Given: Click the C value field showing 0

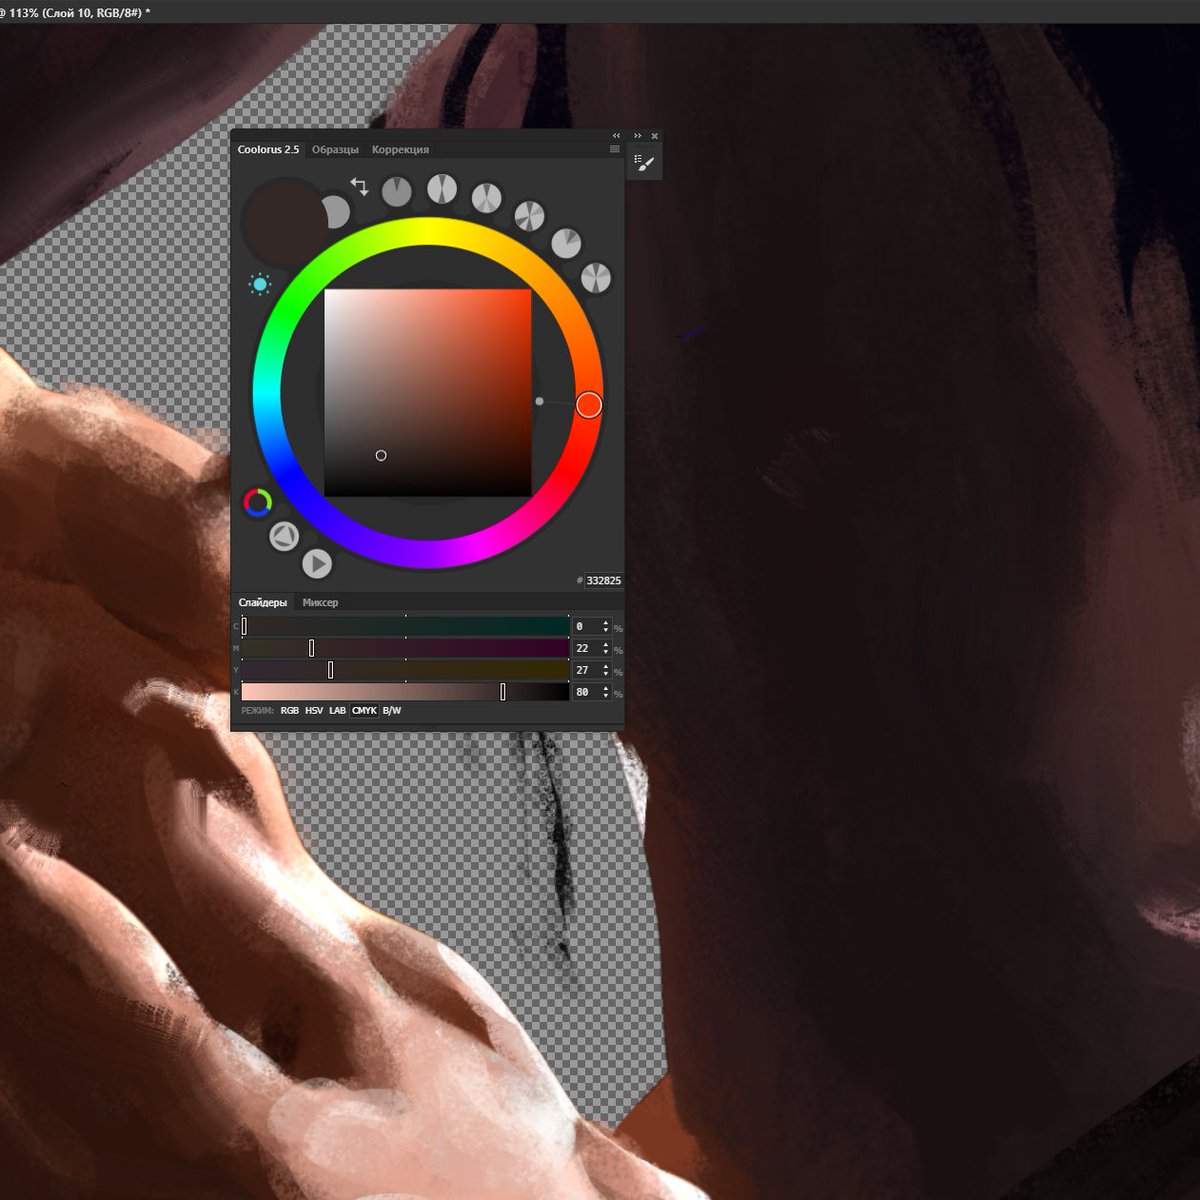Looking at the screenshot, I should [586, 626].
